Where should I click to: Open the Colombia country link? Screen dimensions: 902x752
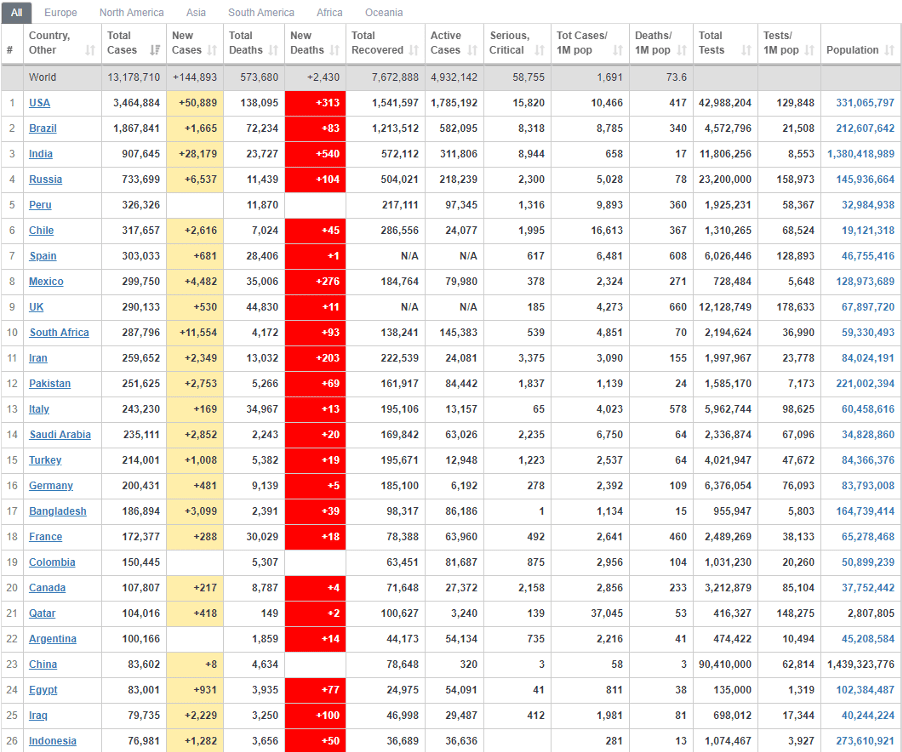point(52,562)
